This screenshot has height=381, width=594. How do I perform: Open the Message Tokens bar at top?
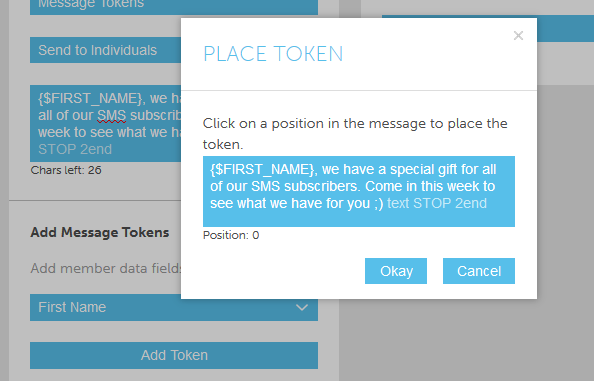pos(174,7)
